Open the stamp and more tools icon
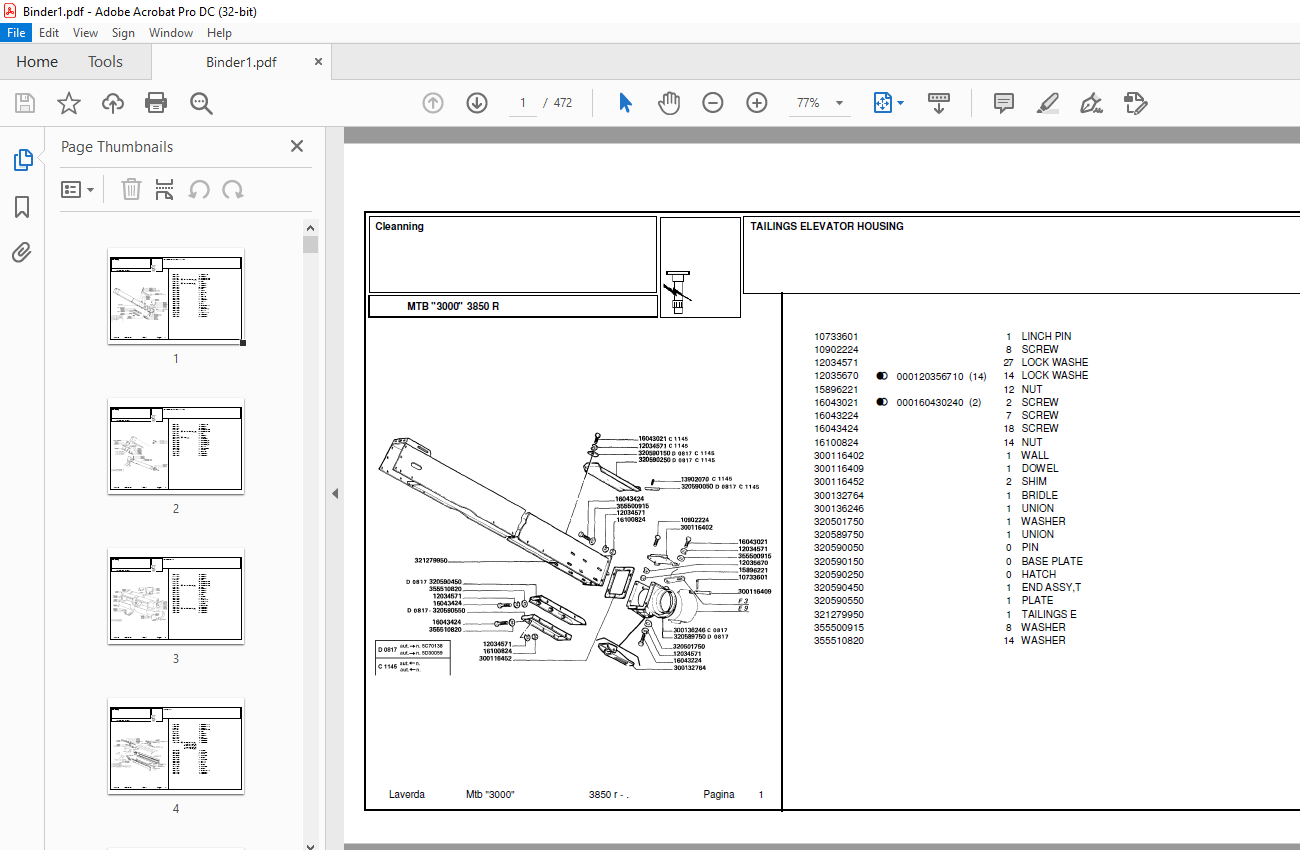The image size is (1300, 850). (x=1136, y=103)
